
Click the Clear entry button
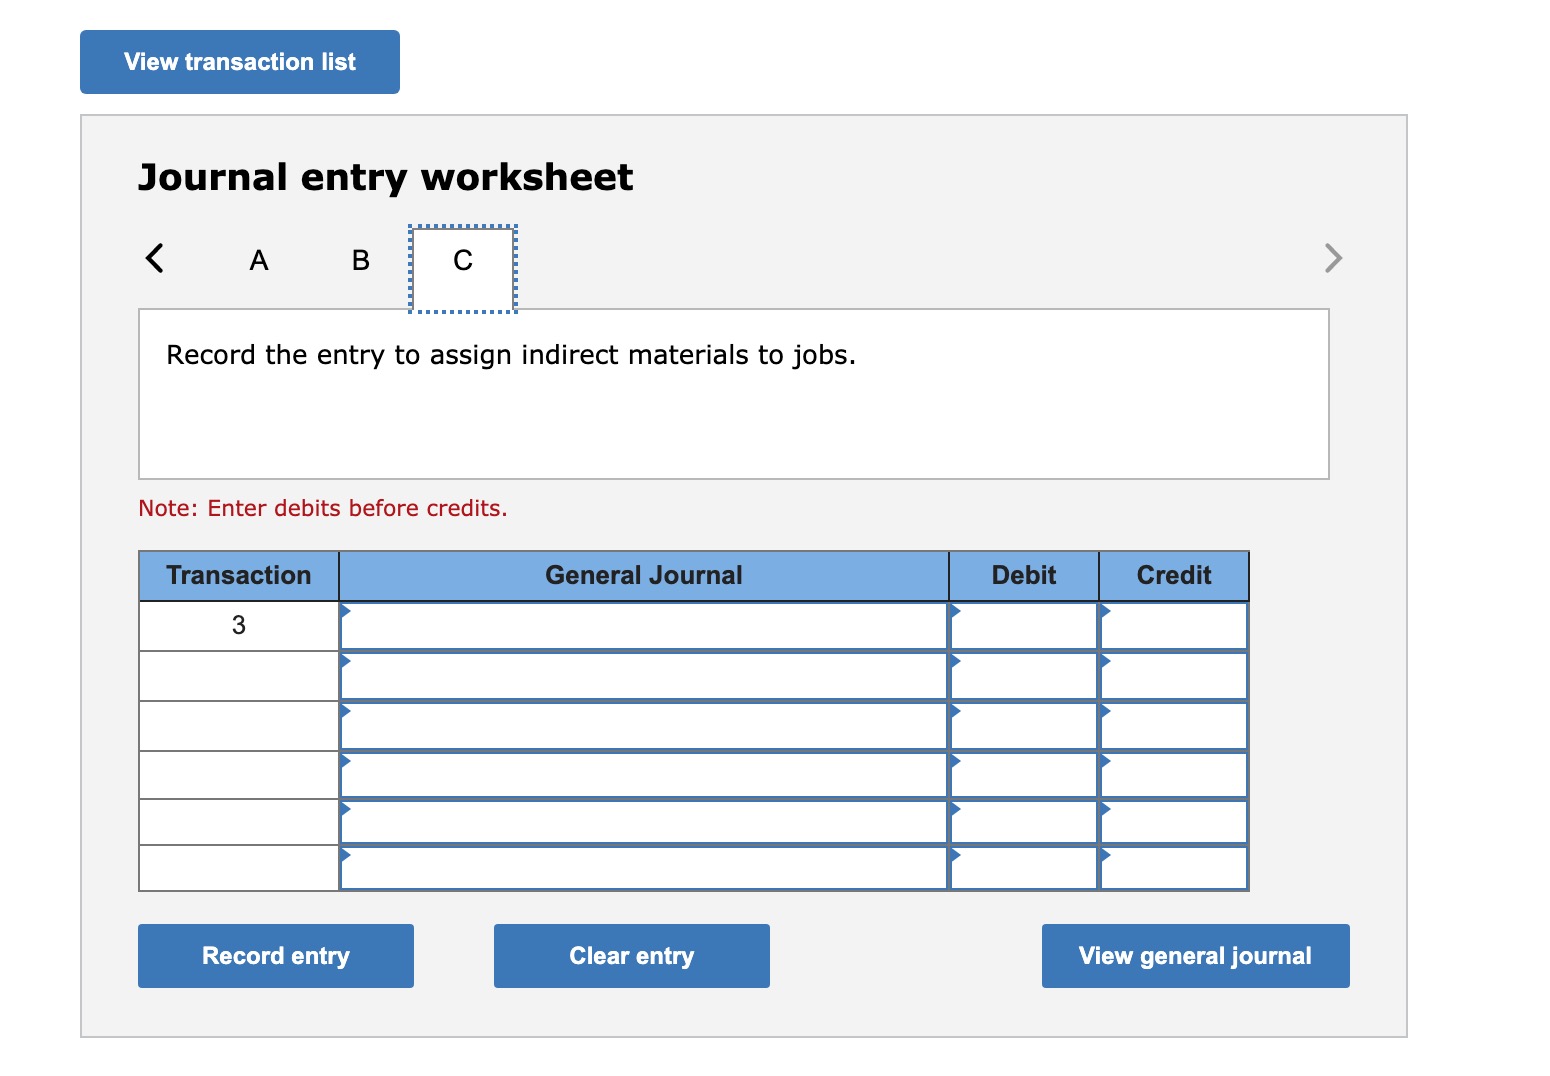click(631, 955)
